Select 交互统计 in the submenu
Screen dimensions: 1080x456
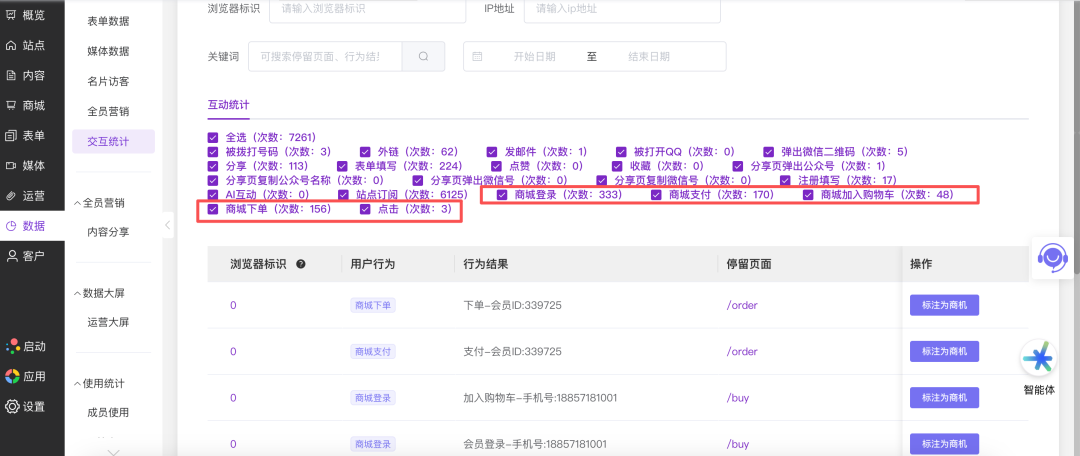pyautogui.click(x=108, y=141)
